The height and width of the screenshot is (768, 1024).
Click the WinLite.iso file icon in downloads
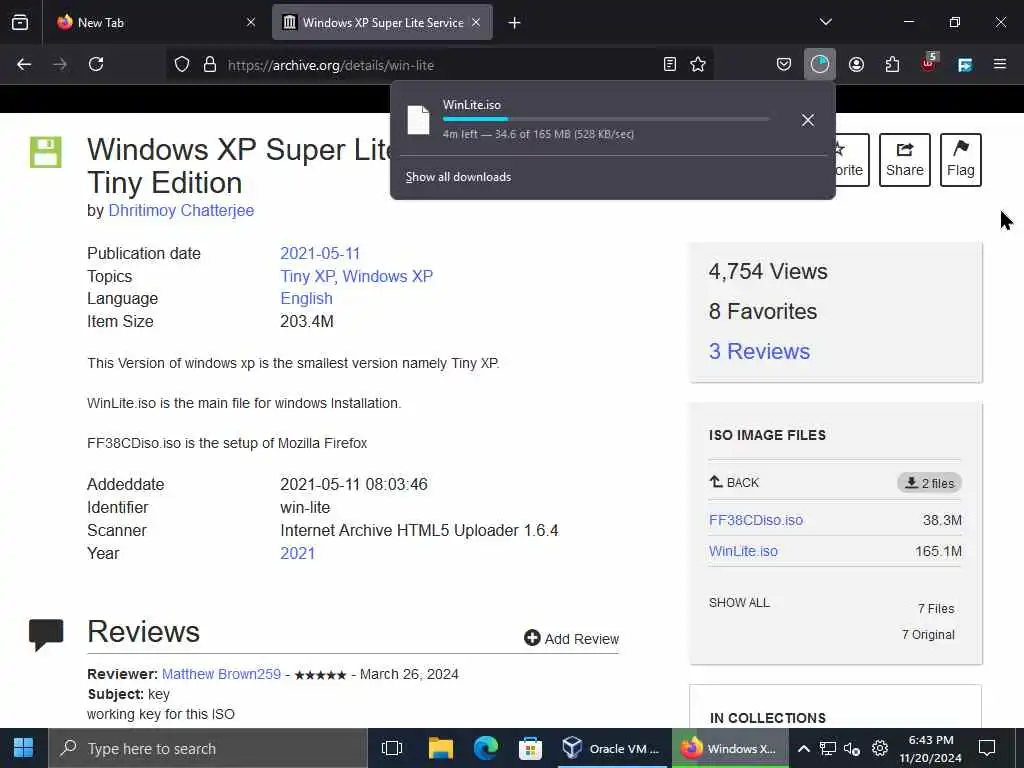[418, 120]
